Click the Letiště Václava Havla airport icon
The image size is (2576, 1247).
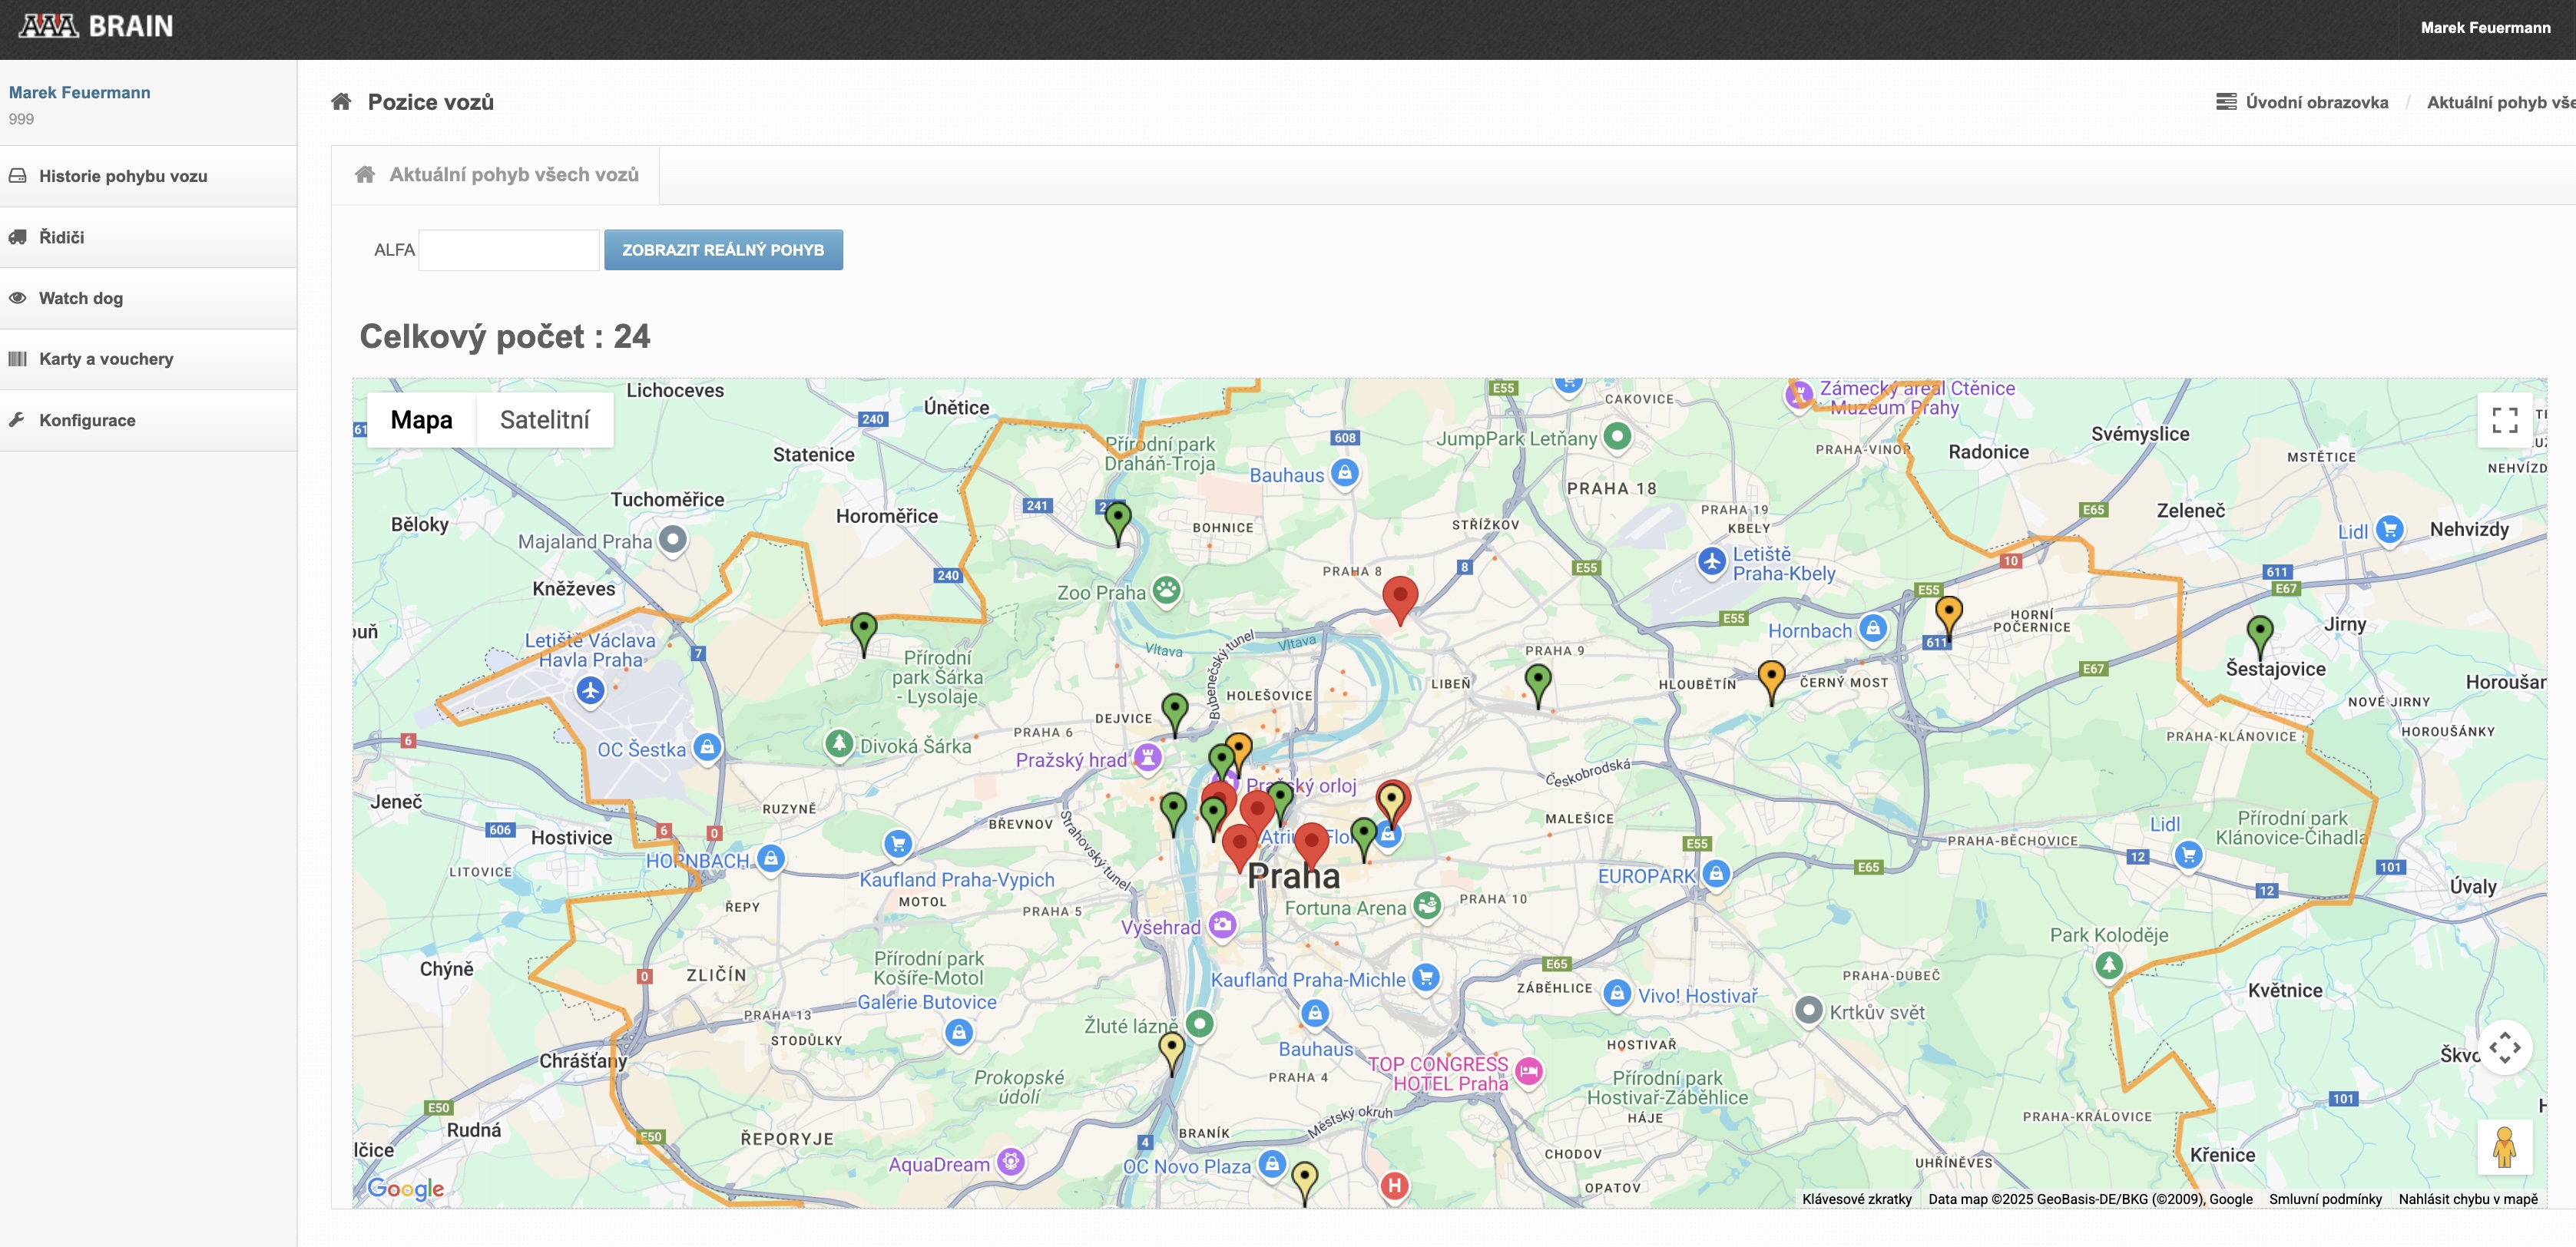(x=590, y=690)
